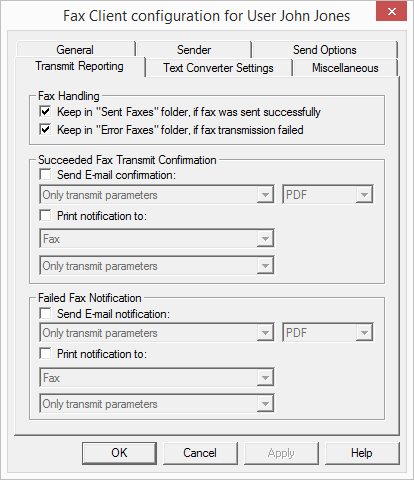Open the Send Options tab
Image resolution: width=414 pixels, height=480 pixels.
coord(325,50)
